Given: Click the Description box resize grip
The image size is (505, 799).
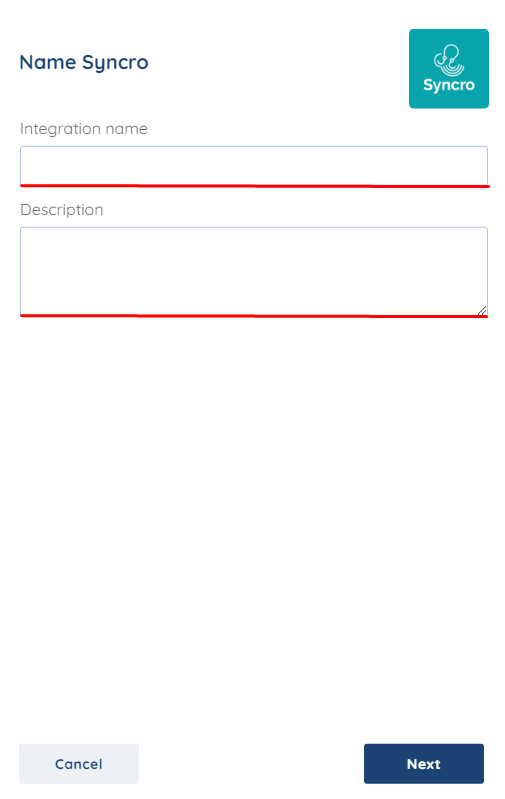Looking at the screenshot, I should point(482,310).
